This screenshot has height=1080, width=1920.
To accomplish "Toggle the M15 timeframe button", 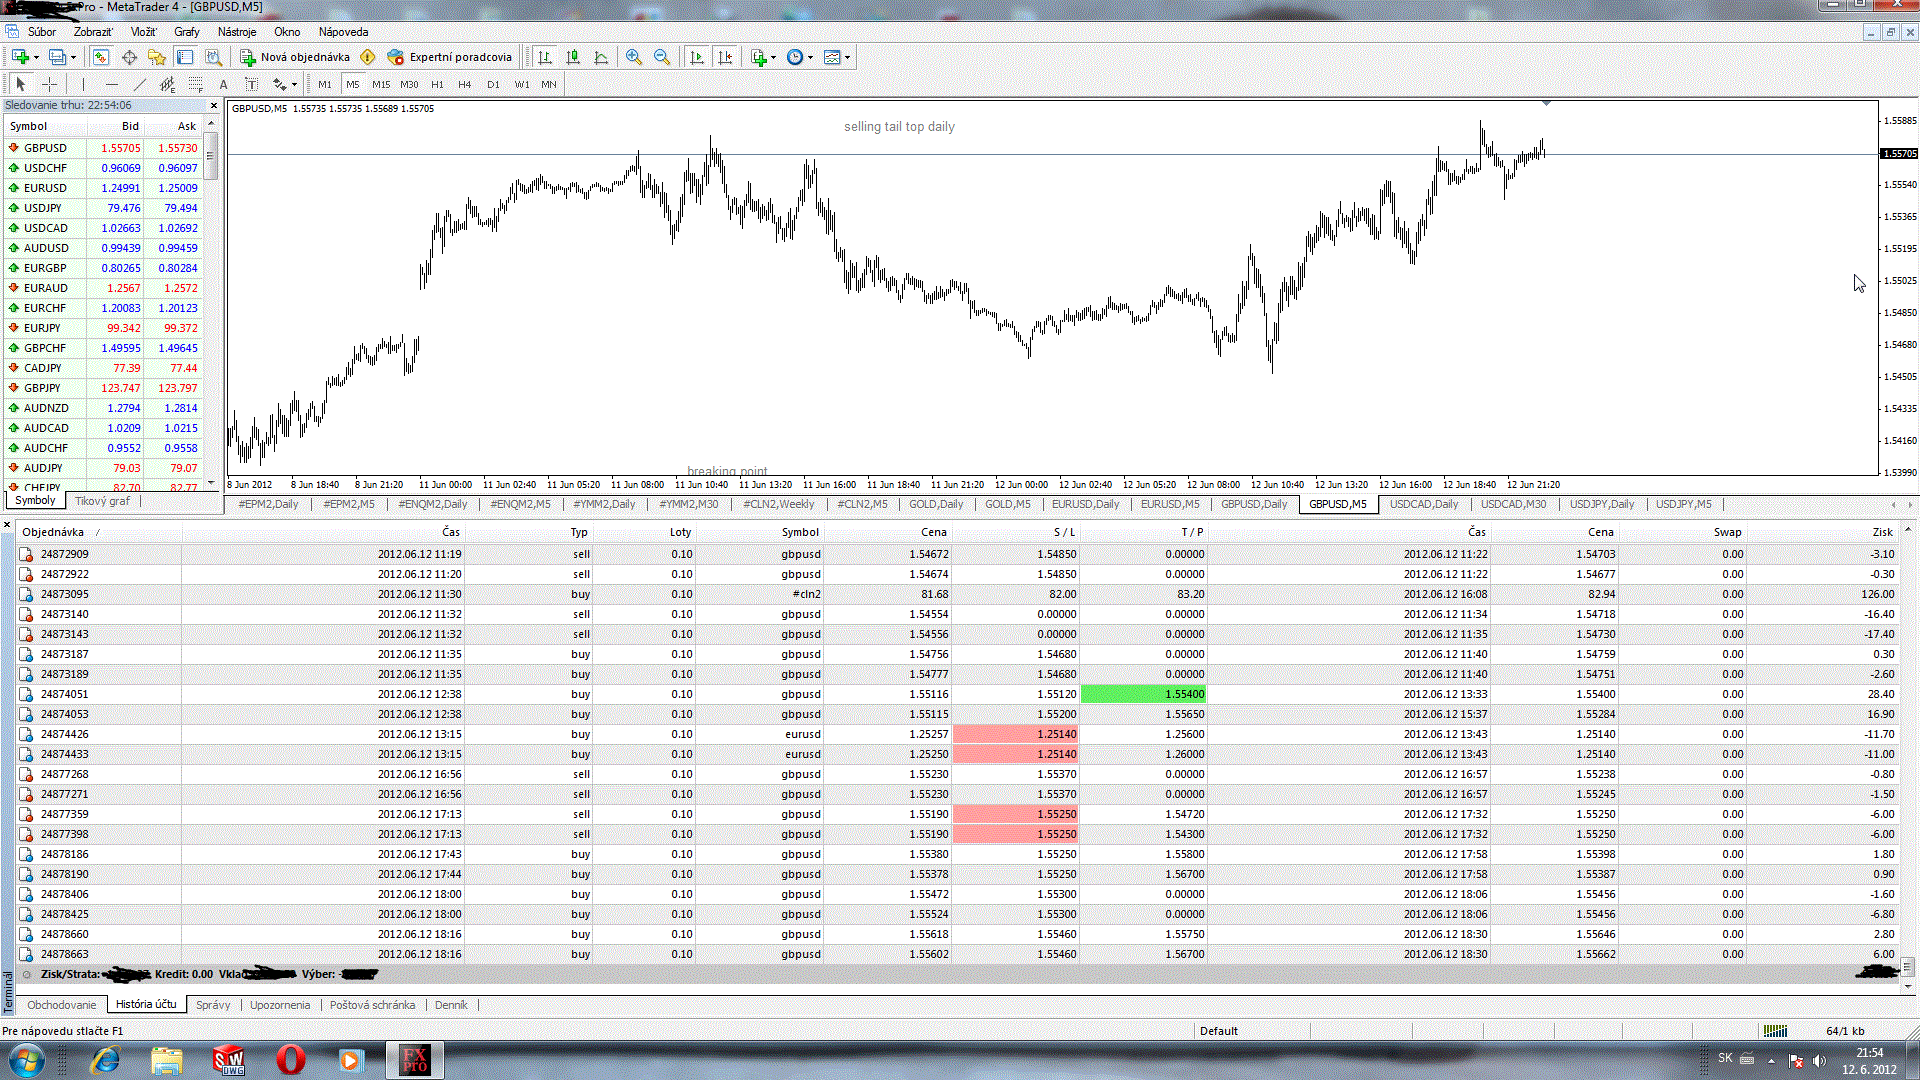I will tap(381, 85).
